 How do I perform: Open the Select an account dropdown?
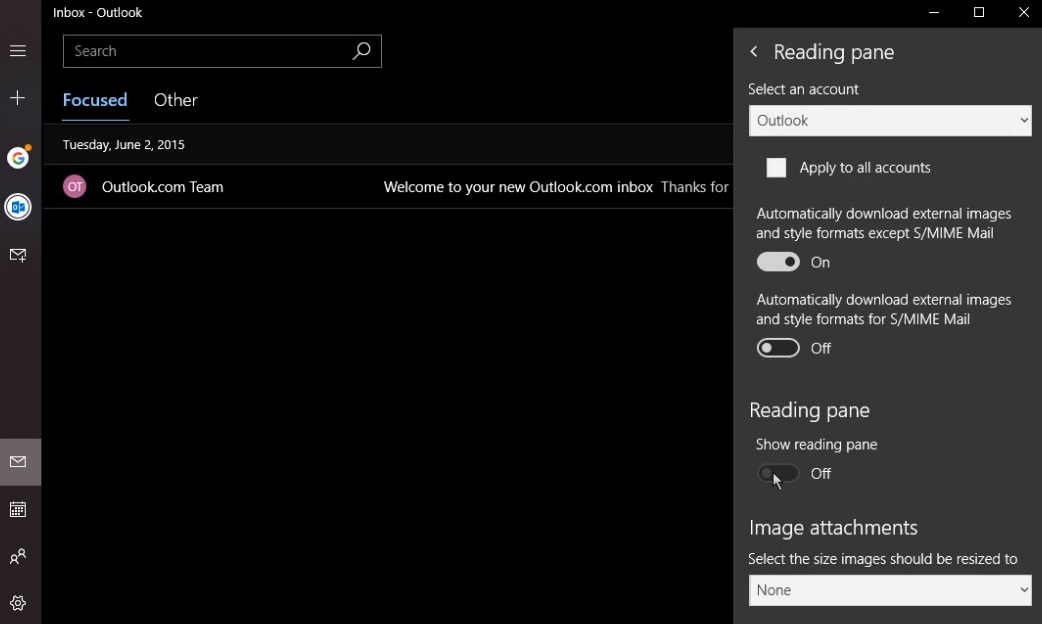(x=890, y=121)
